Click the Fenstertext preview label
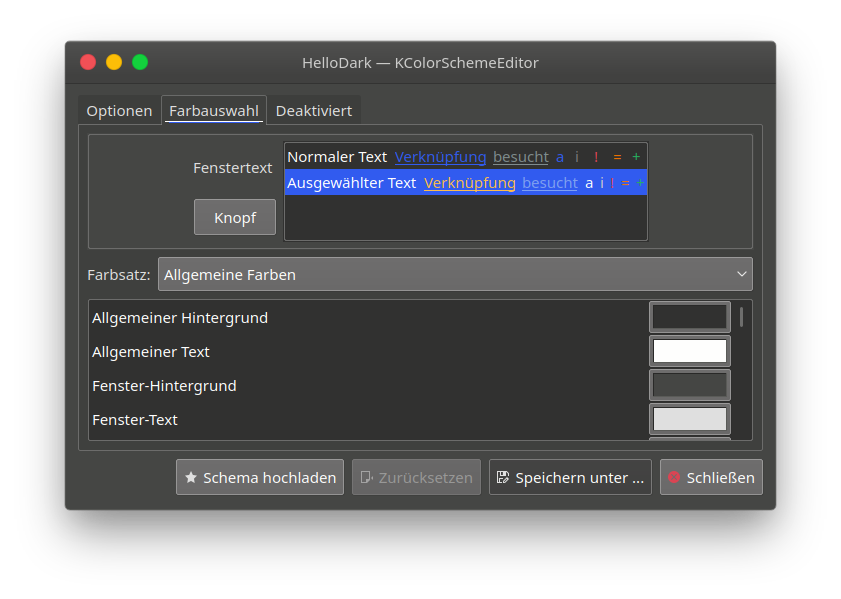Image resolution: width=841 pixels, height=599 pixels. click(x=233, y=168)
